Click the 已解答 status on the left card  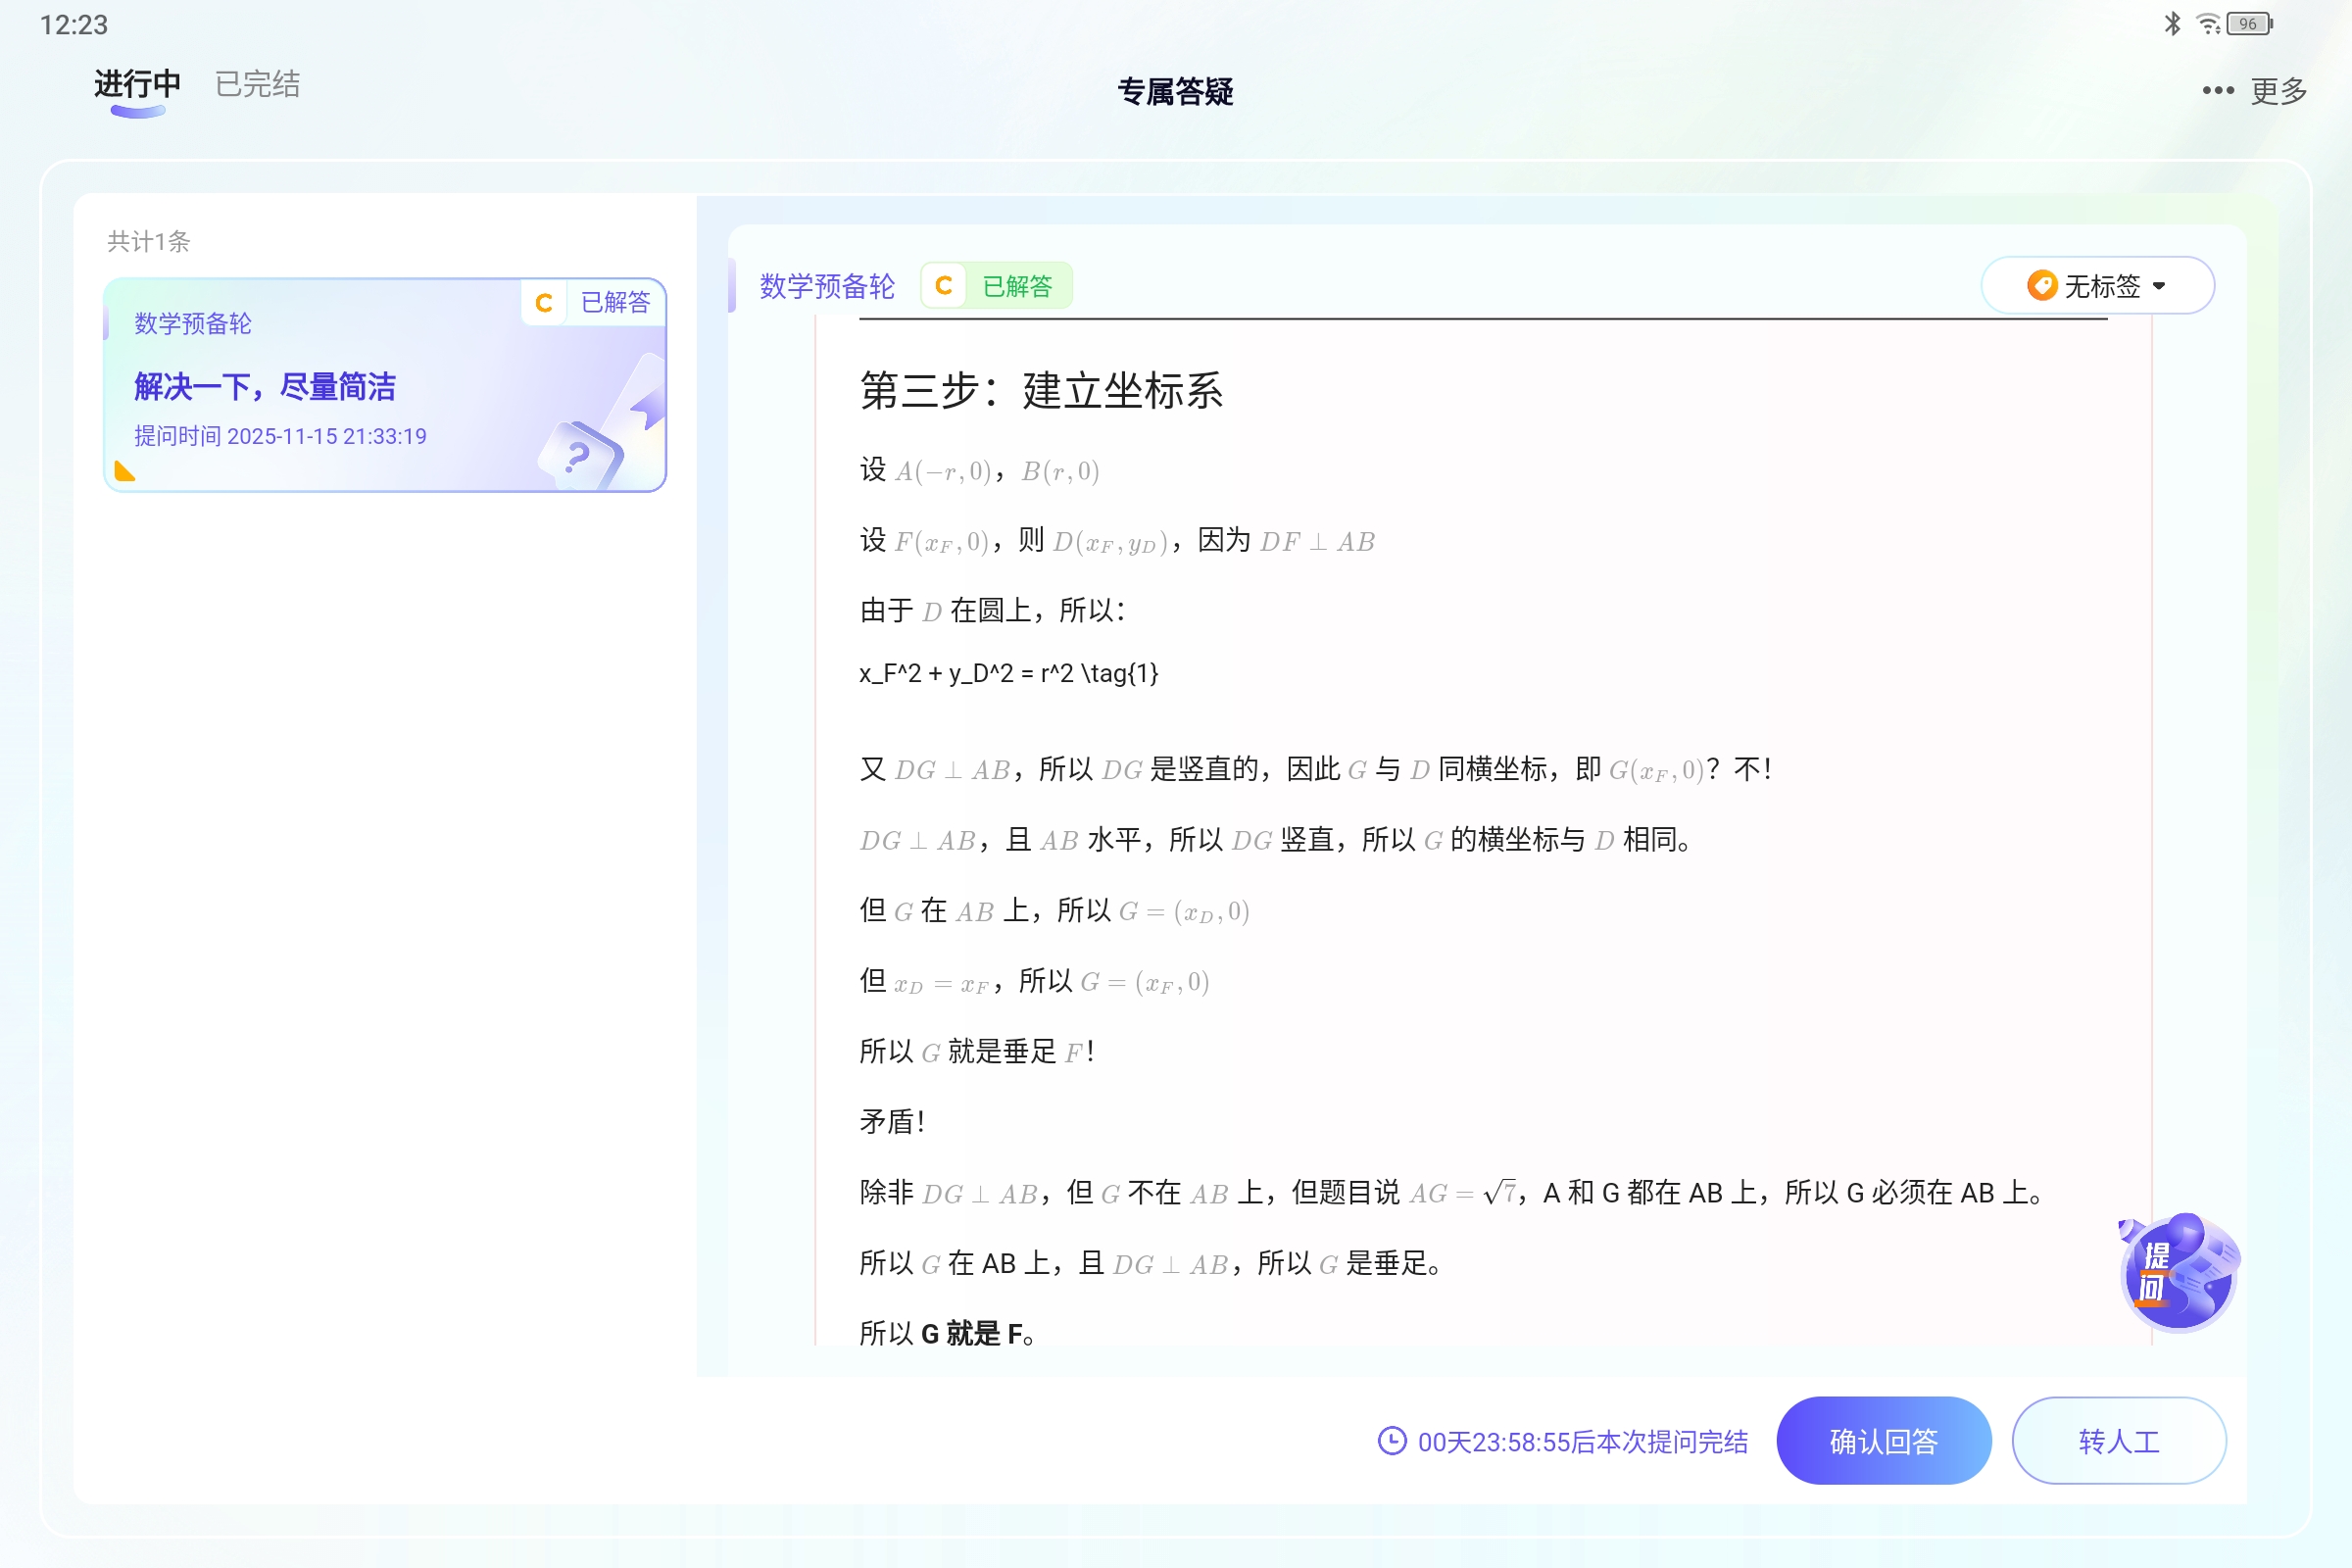tap(614, 302)
